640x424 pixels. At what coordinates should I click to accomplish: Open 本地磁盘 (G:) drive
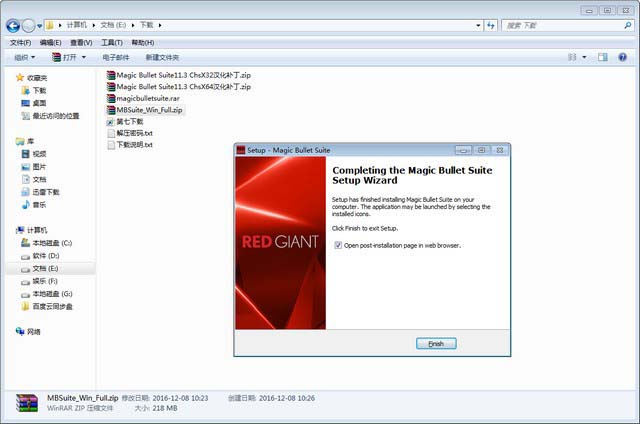pyautogui.click(x=47, y=294)
